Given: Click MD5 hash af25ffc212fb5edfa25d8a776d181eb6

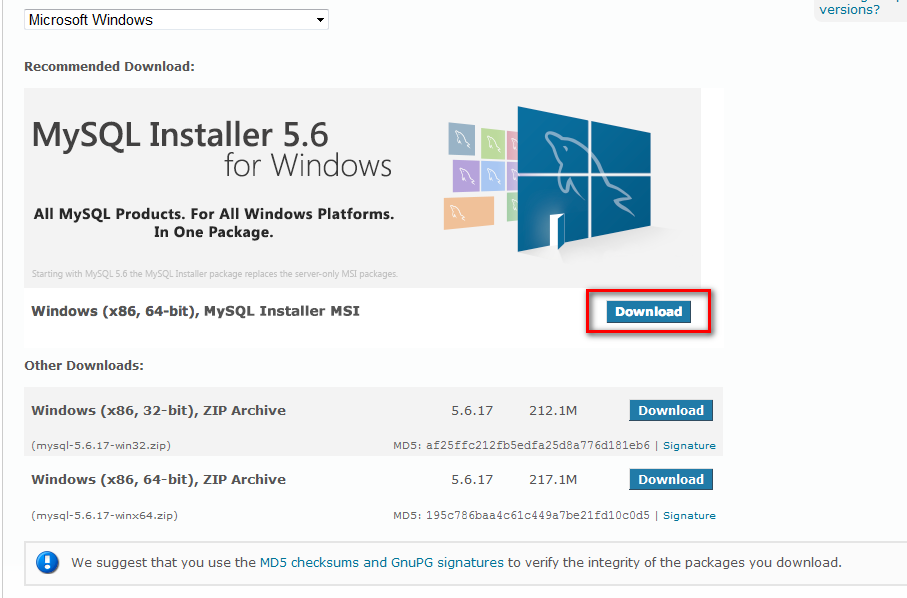Looking at the screenshot, I should coord(538,445).
